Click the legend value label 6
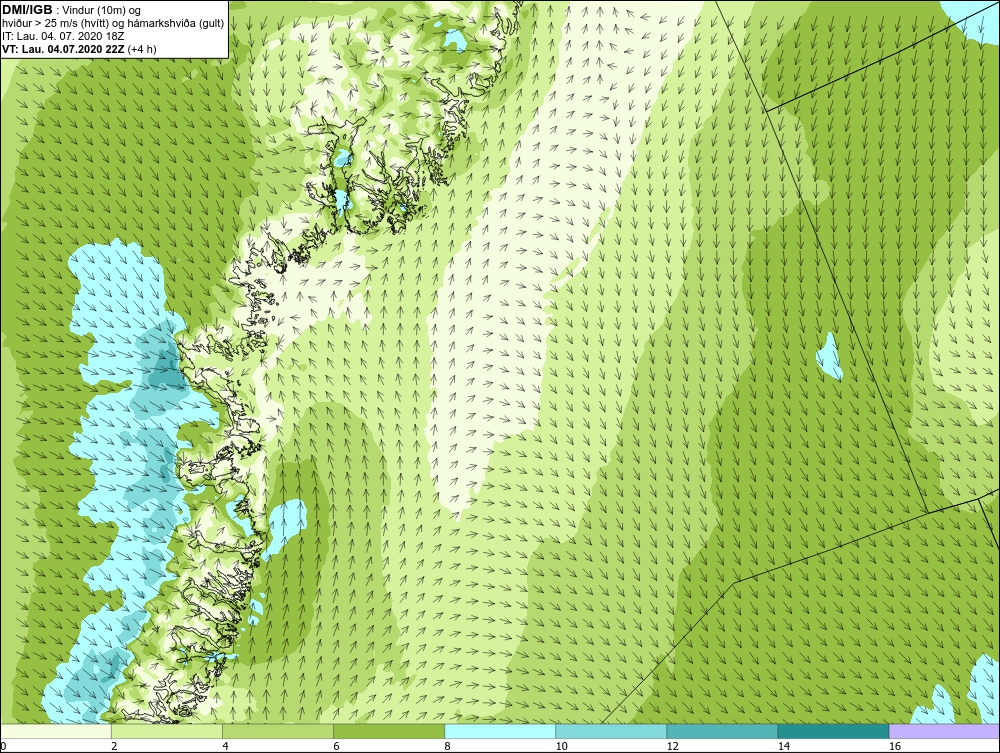The width and height of the screenshot is (1000, 753). (x=336, y=746)
